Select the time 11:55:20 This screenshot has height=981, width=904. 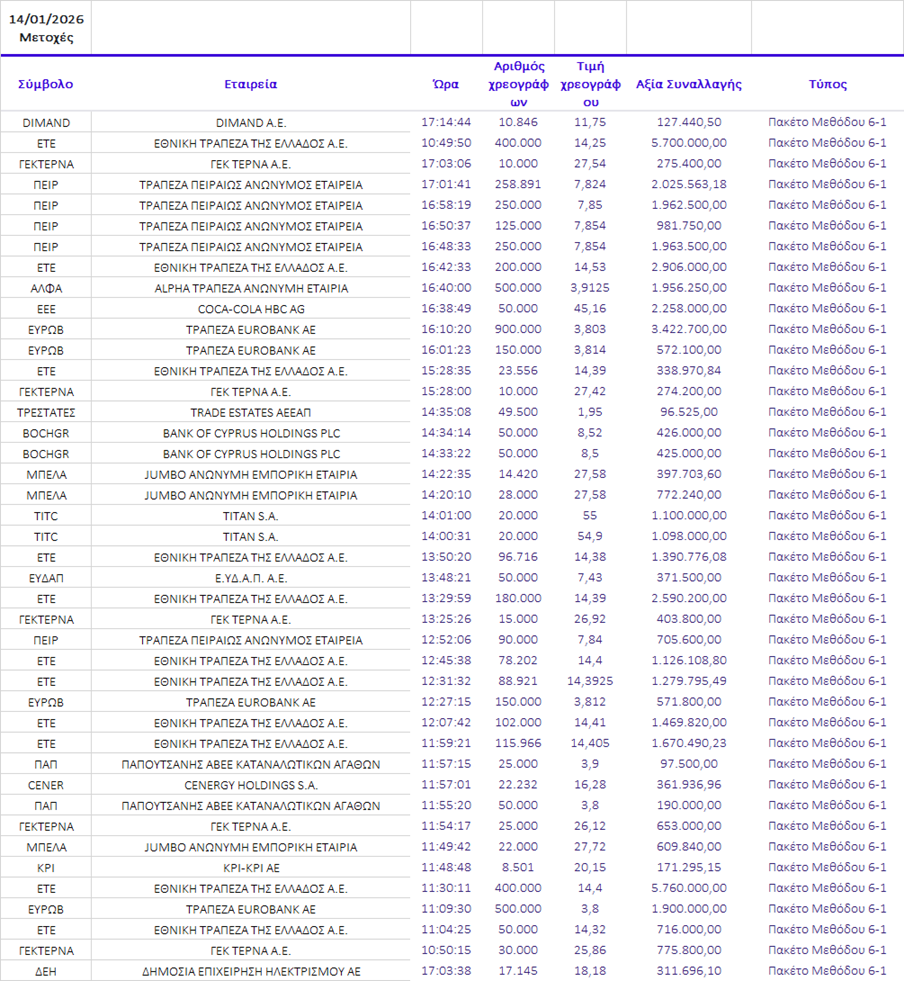coord(446,803)
